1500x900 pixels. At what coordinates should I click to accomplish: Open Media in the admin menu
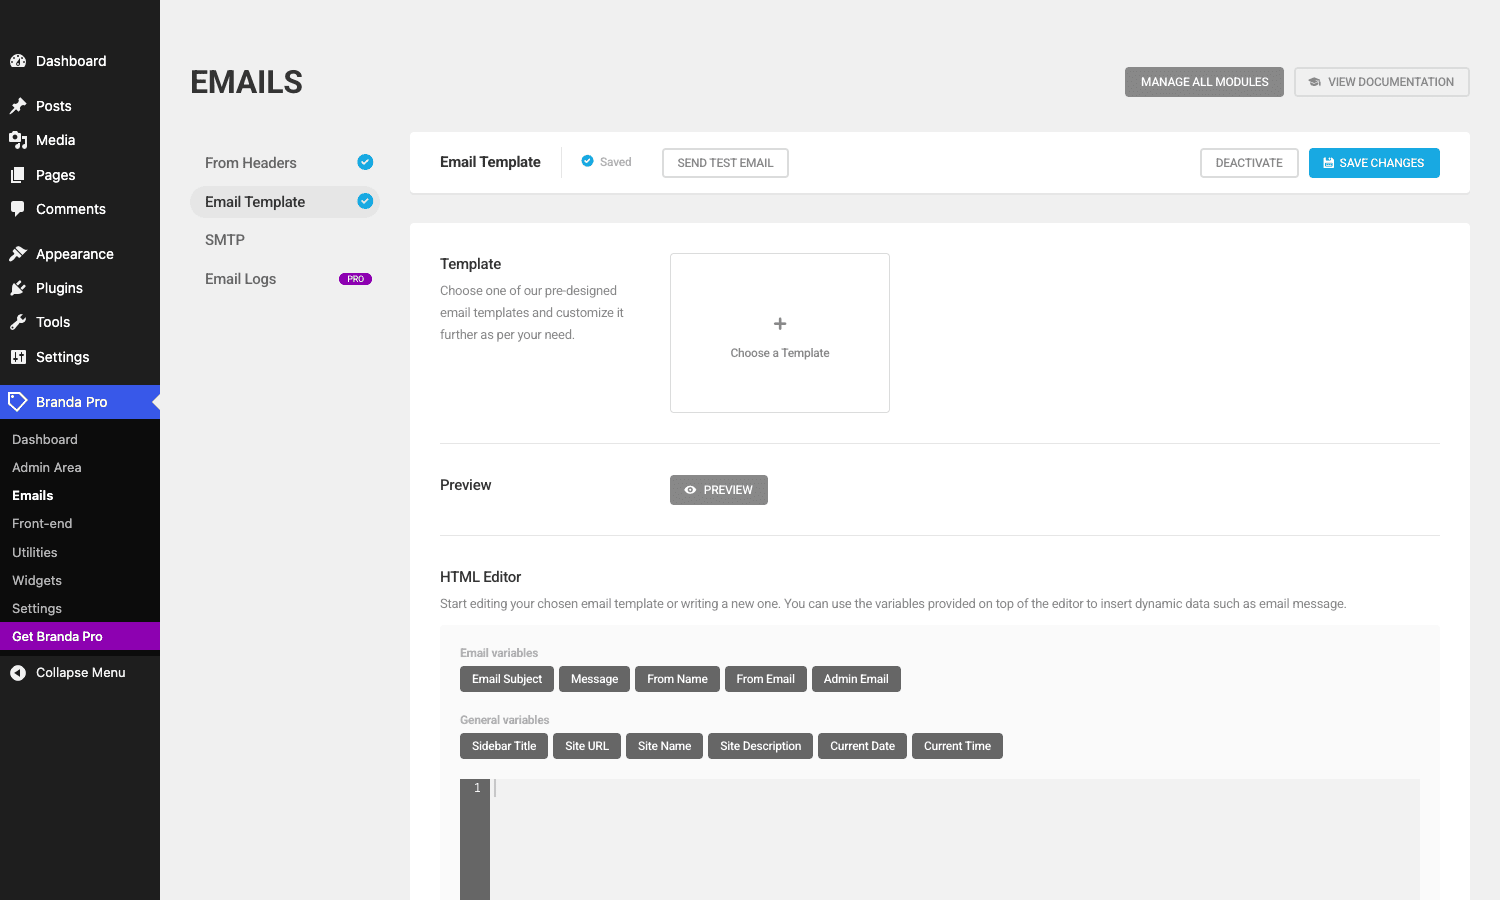[x=80, y=140]
